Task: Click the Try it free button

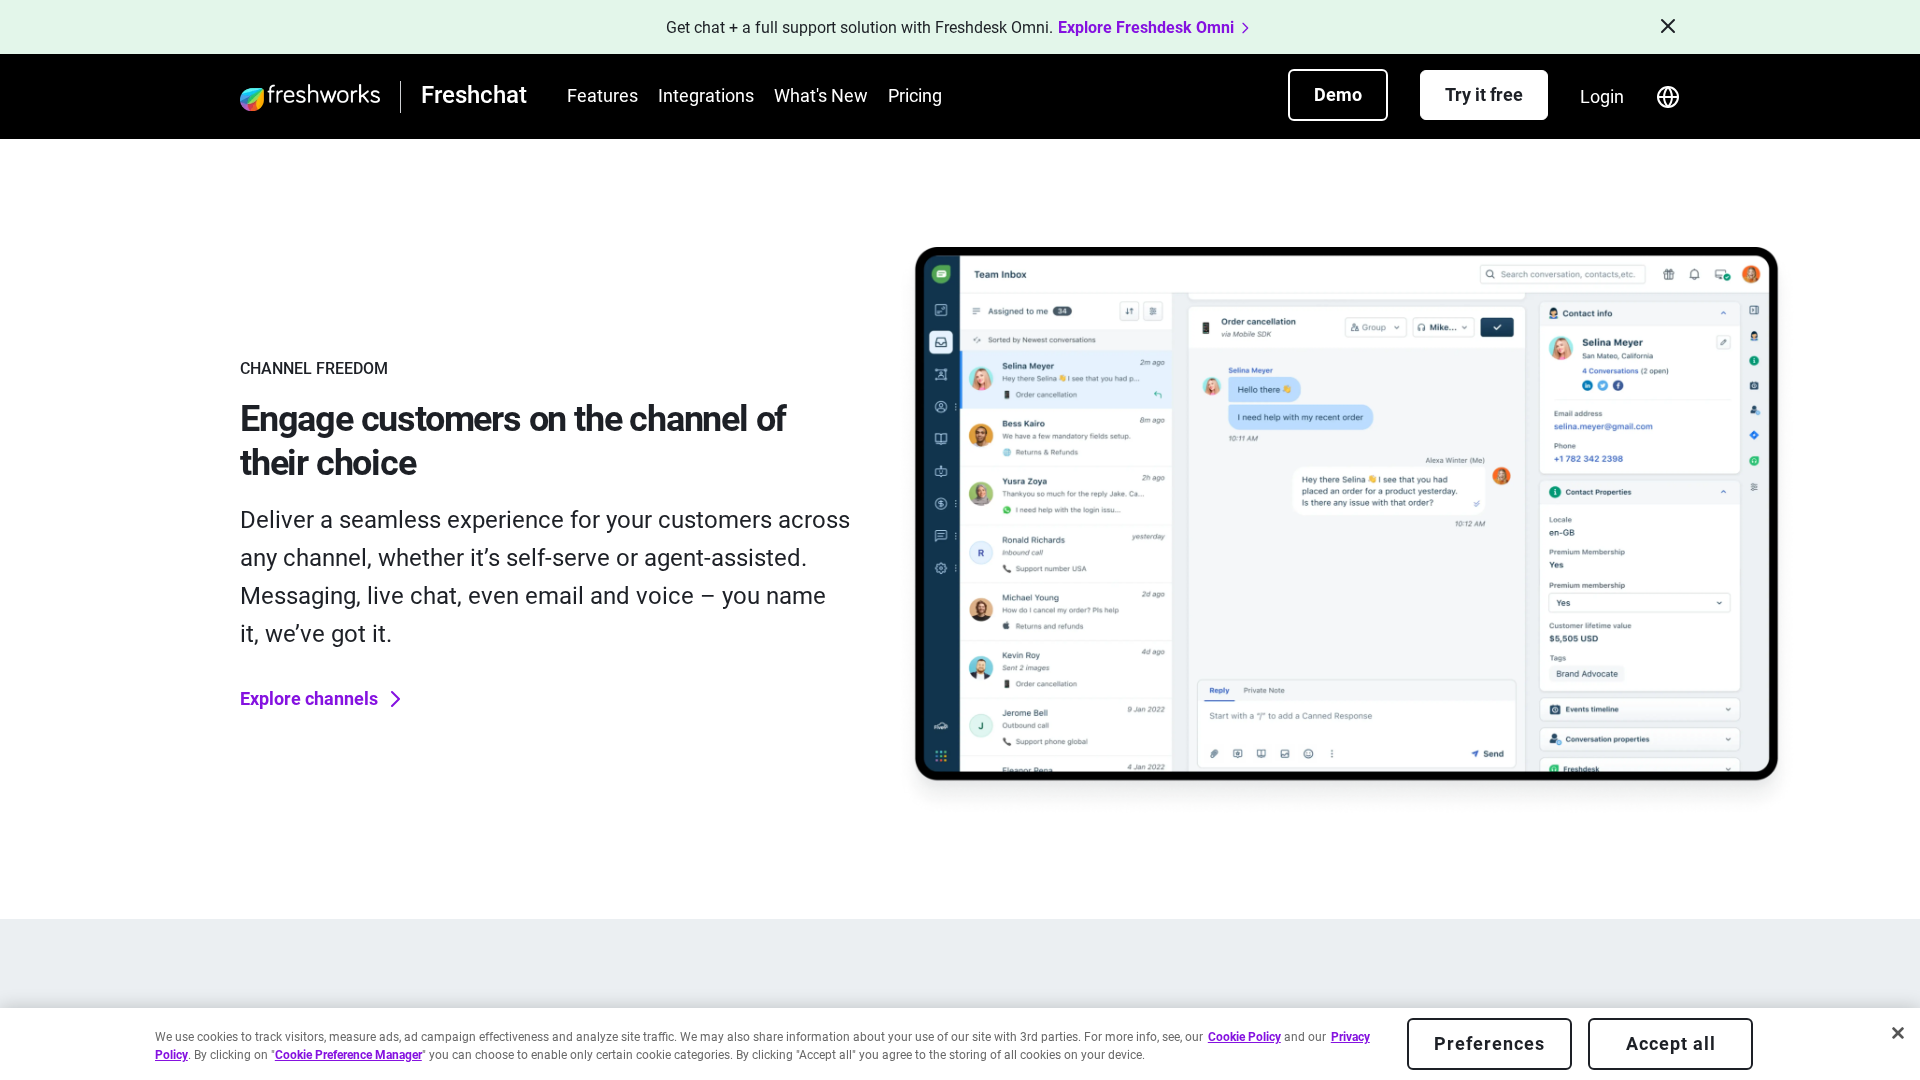Action: pos(1483,95)
